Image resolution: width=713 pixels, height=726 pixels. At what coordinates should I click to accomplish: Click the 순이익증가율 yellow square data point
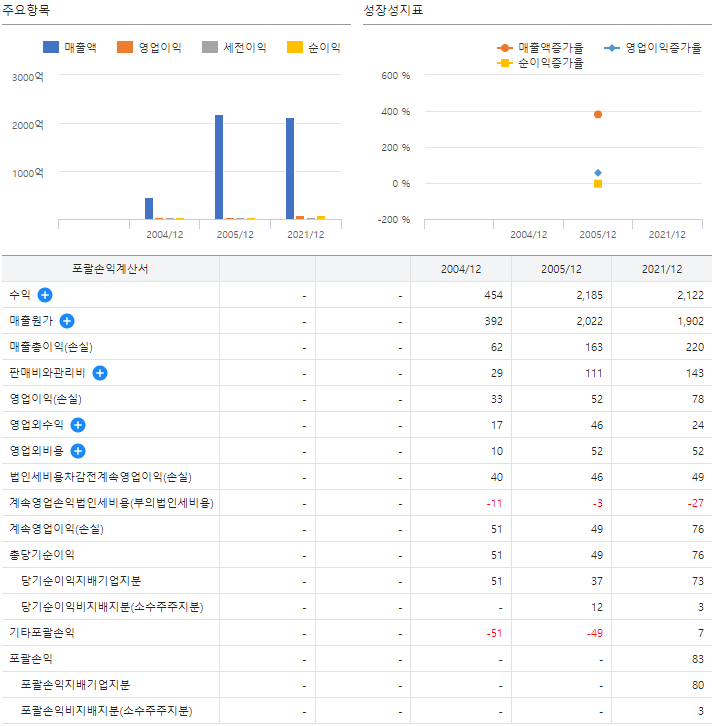click(x=598, y=184)
